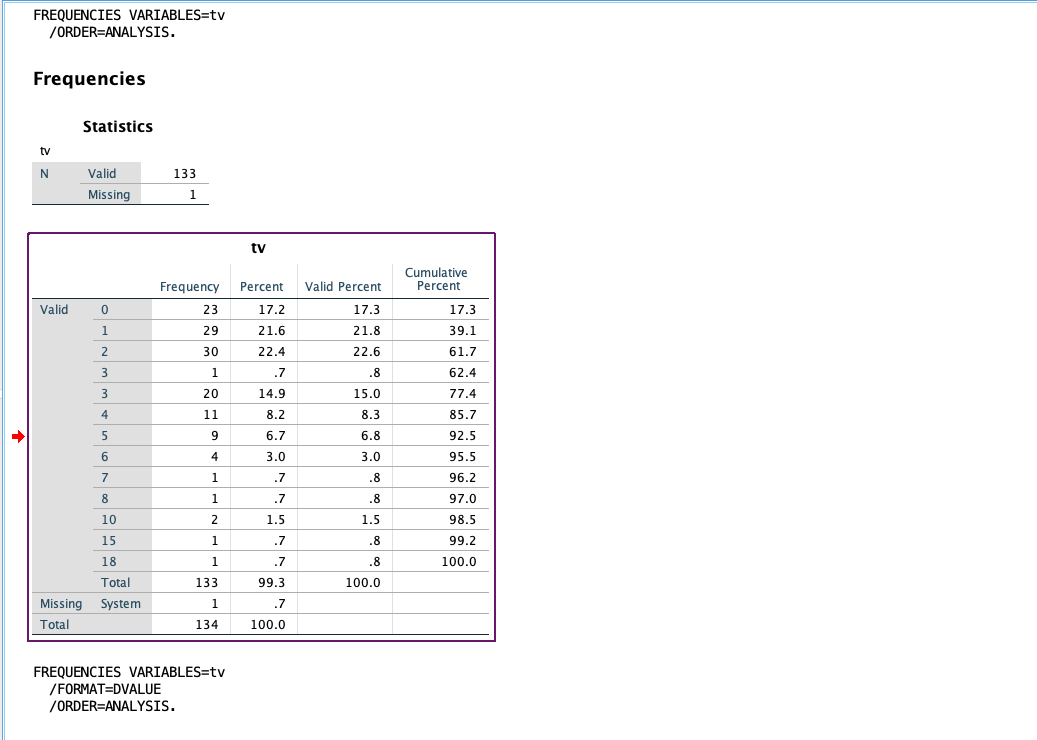Click the Valid Percent column header
This screenshot has height=740, width=1037.
(343, 286)
